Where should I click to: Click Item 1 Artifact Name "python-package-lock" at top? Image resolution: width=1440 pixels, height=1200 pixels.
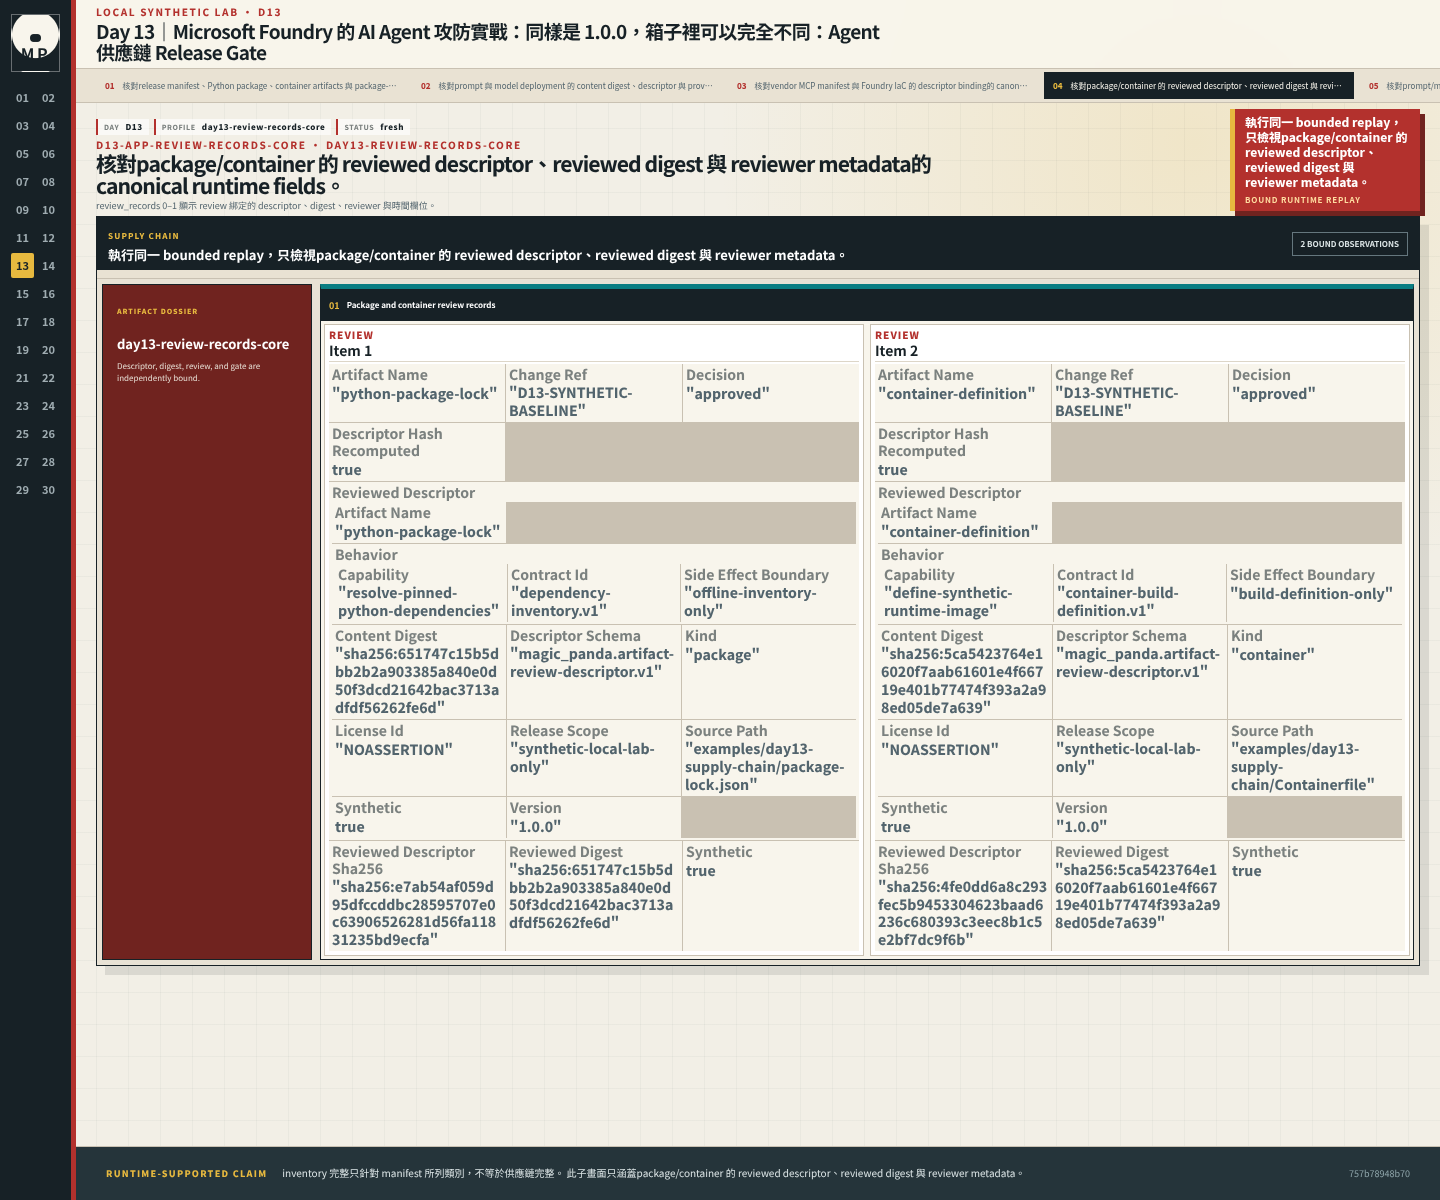pyautogui.click(x=415, y=394)
